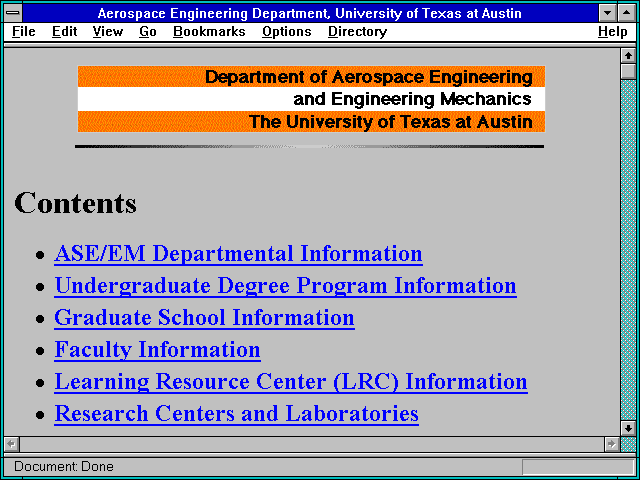Click the vertical scrollbar down arrow
640x480 pixels.
pos(628,428)
